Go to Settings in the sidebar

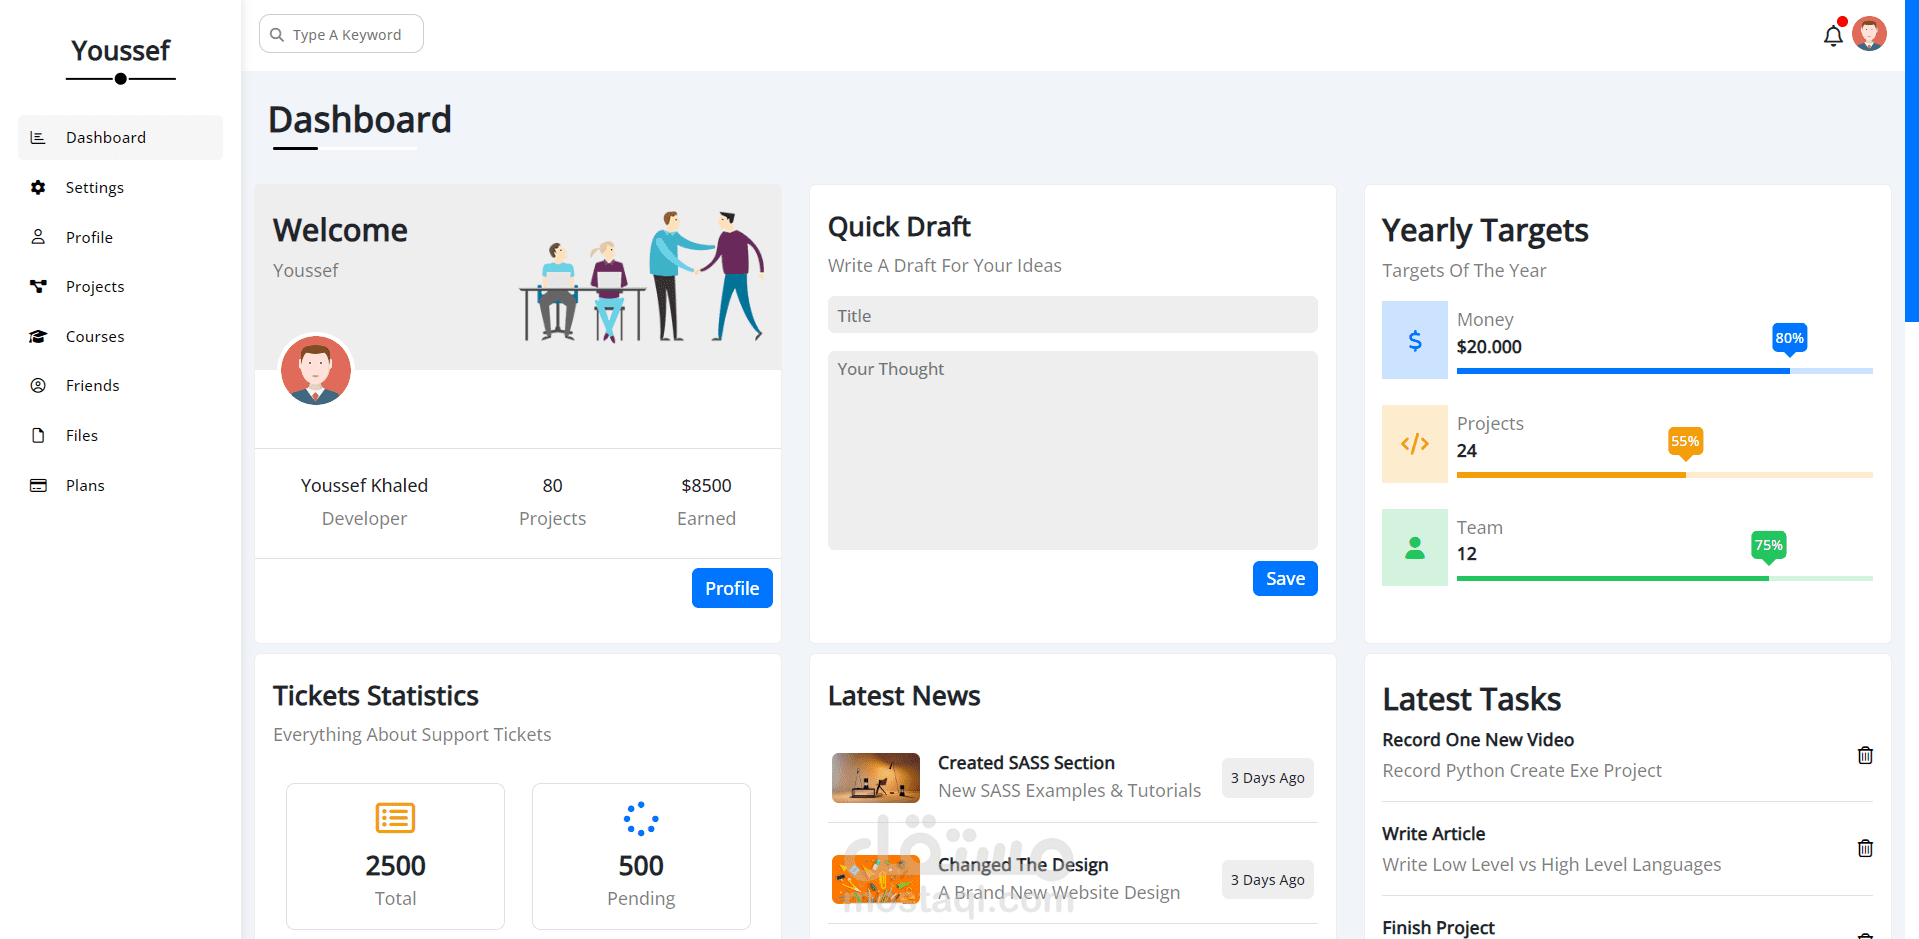[120, 188]
